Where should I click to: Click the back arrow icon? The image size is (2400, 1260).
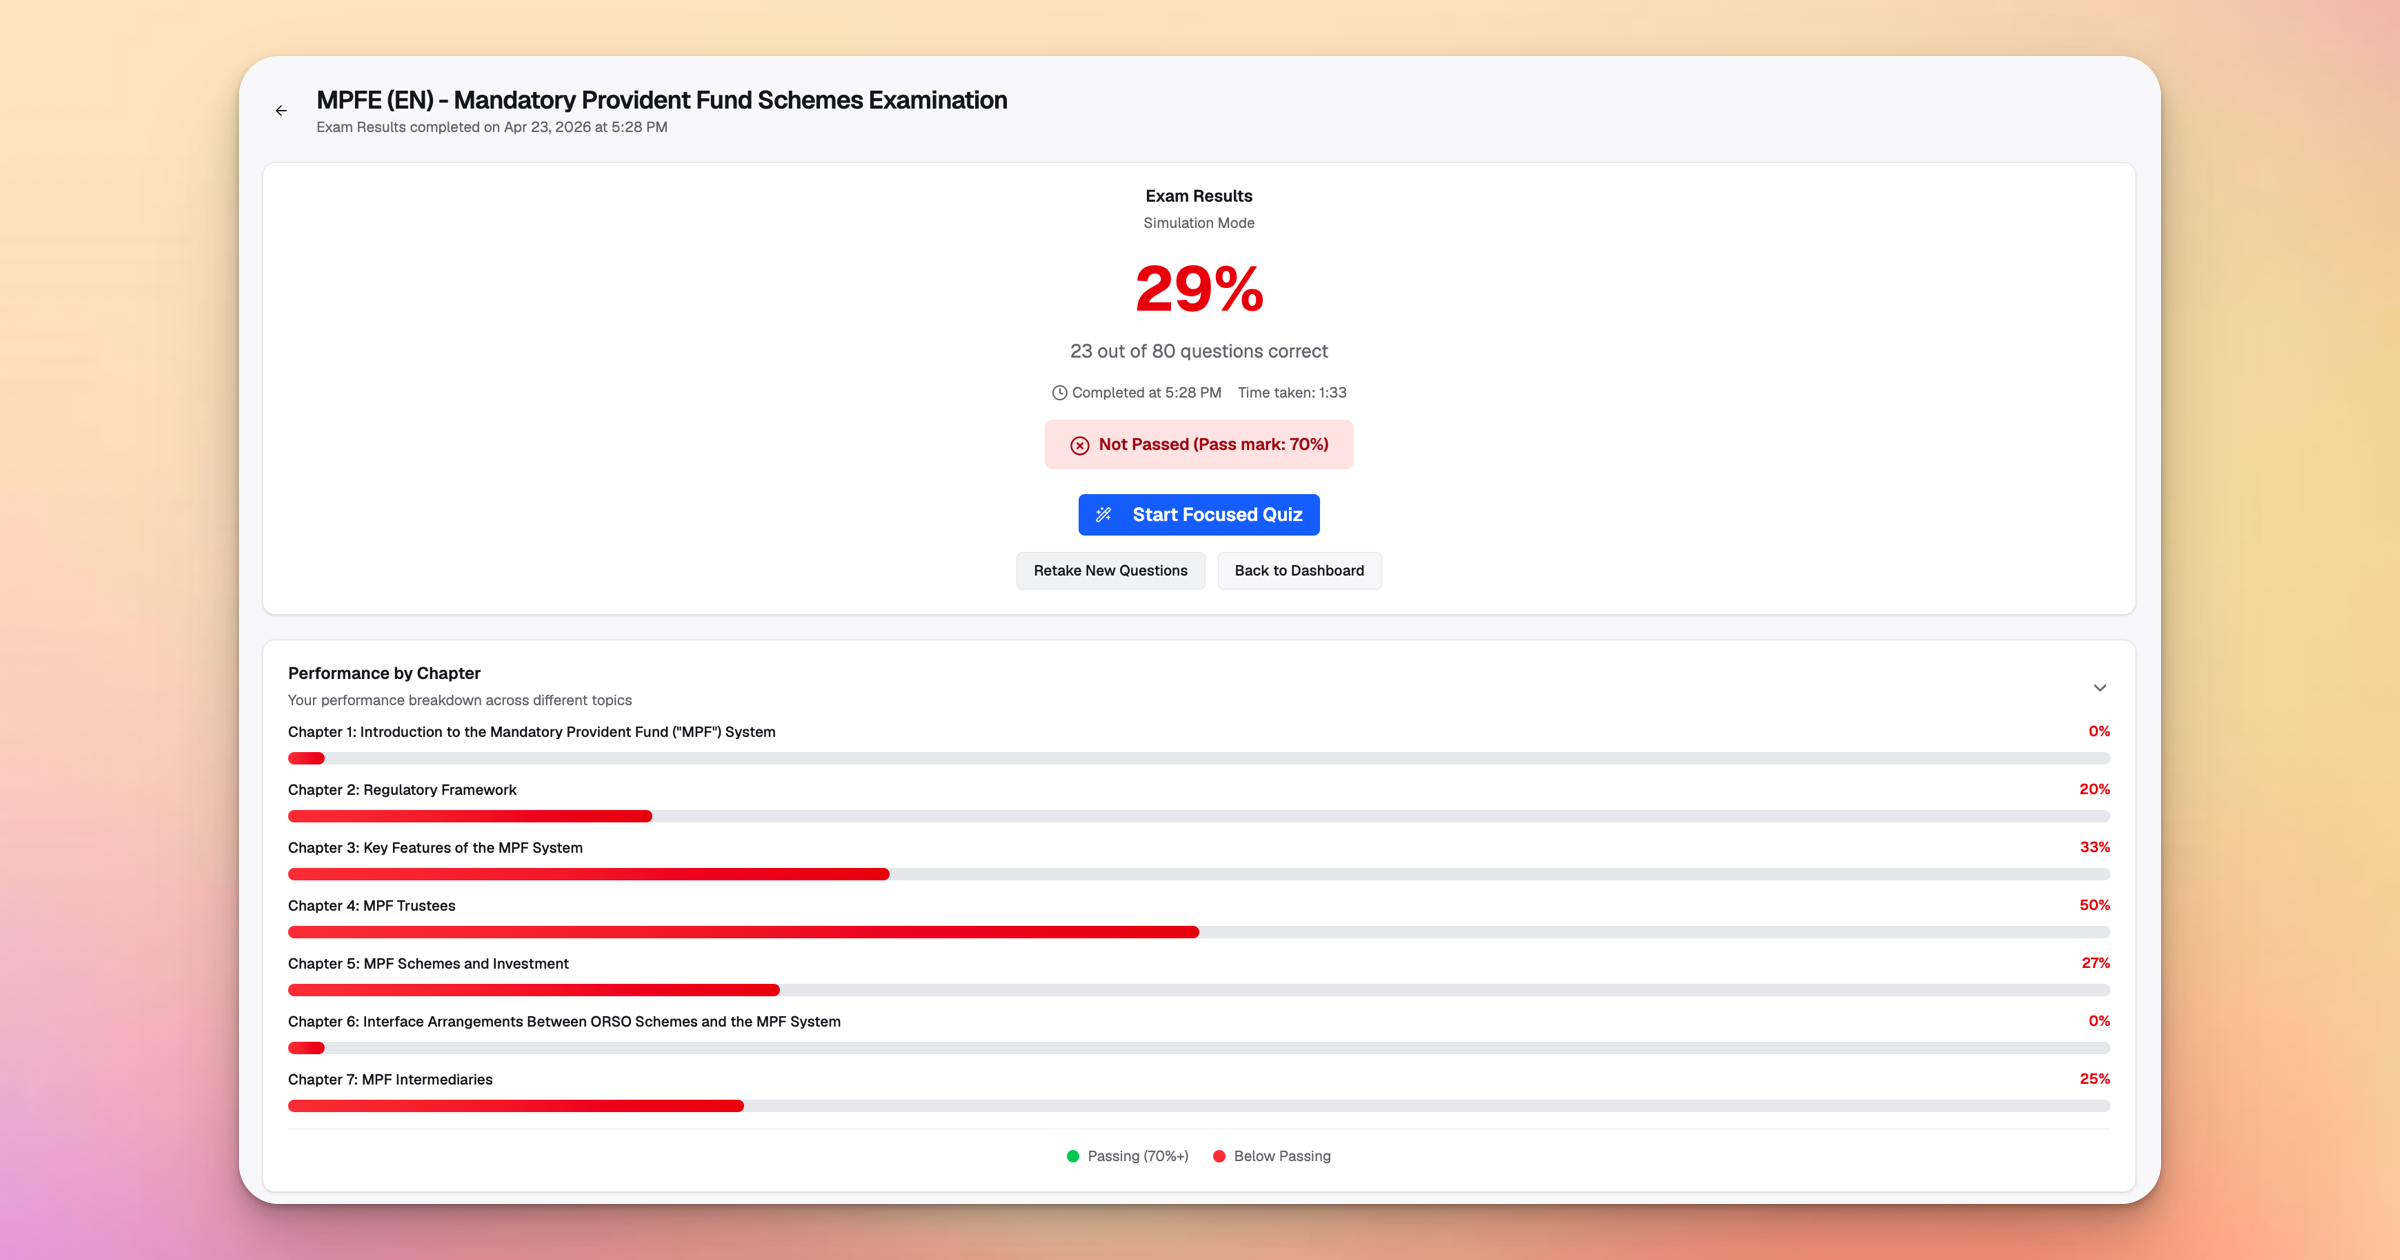click(281, 111)
